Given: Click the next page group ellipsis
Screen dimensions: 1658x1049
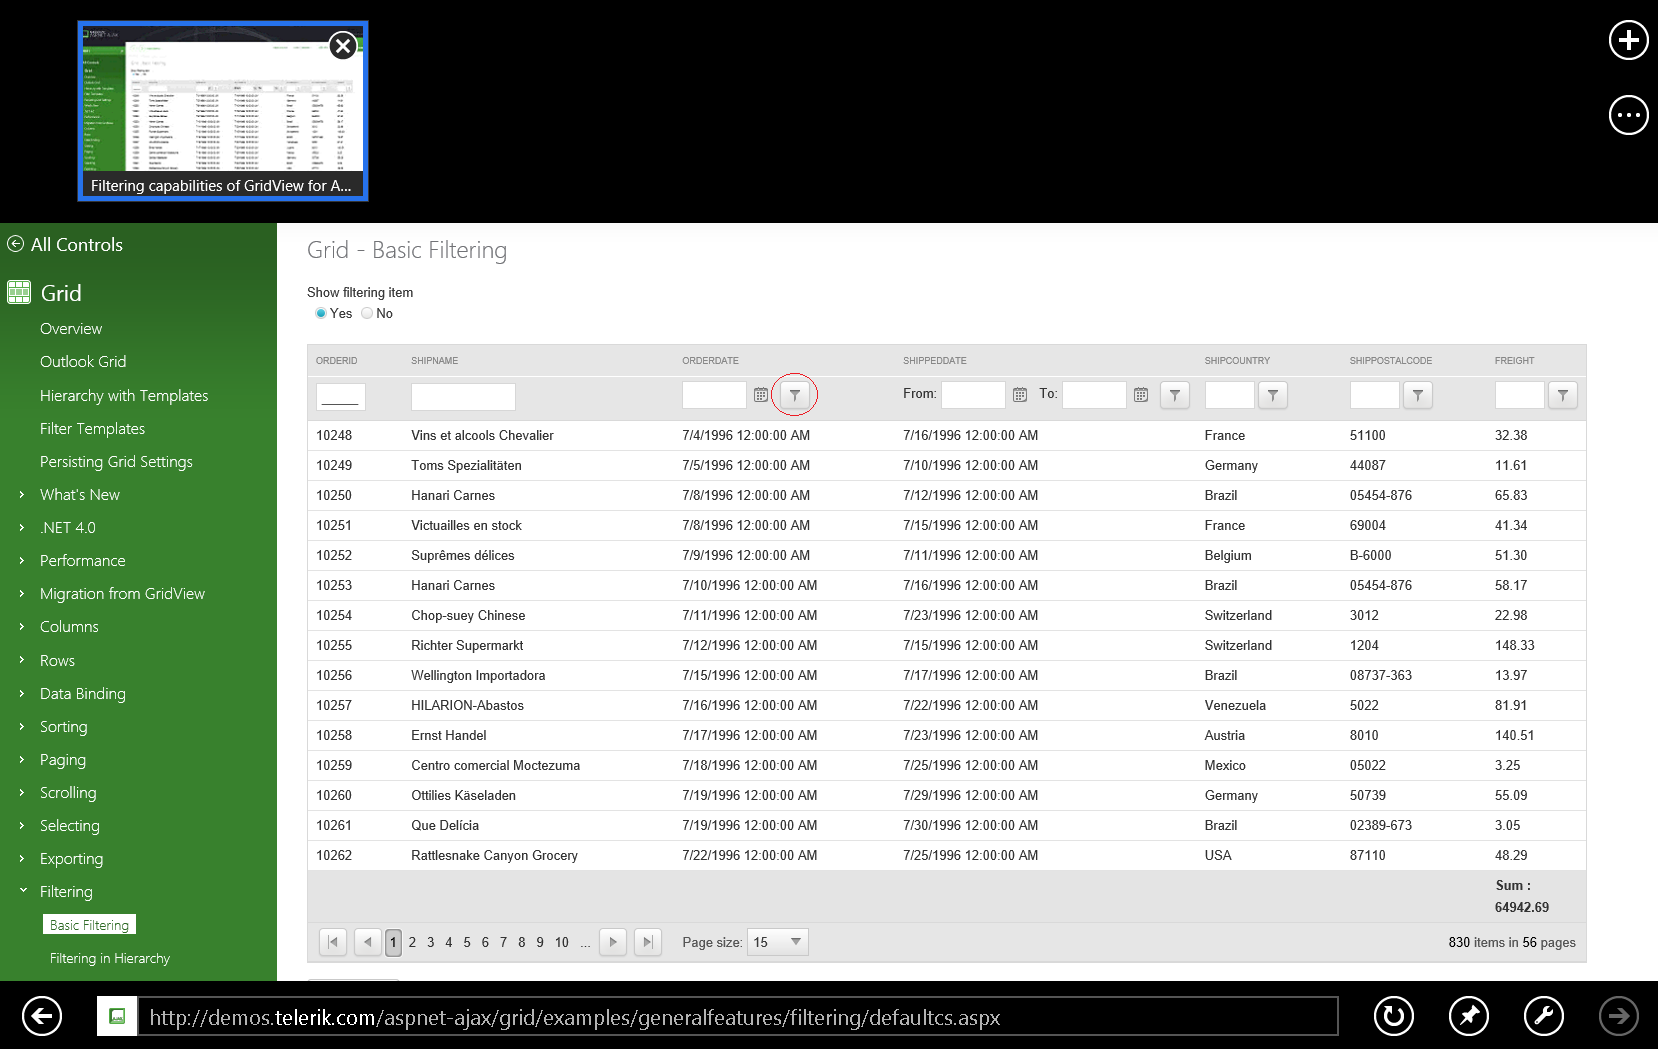Looking at the screenshot, I should point(585,943).
